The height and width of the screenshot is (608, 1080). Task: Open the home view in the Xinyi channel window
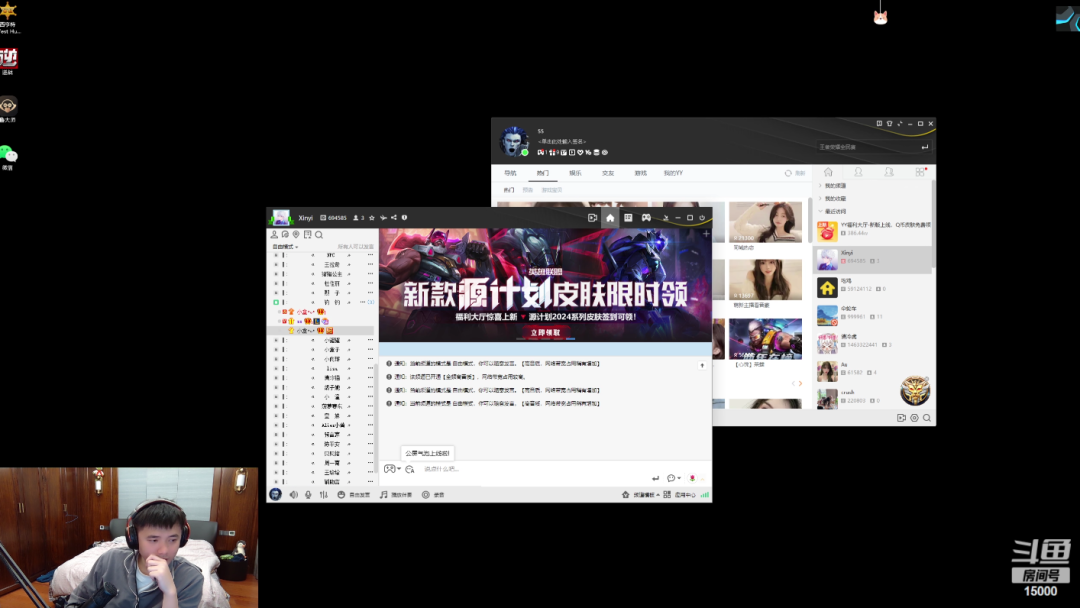[x=610, y=218]
